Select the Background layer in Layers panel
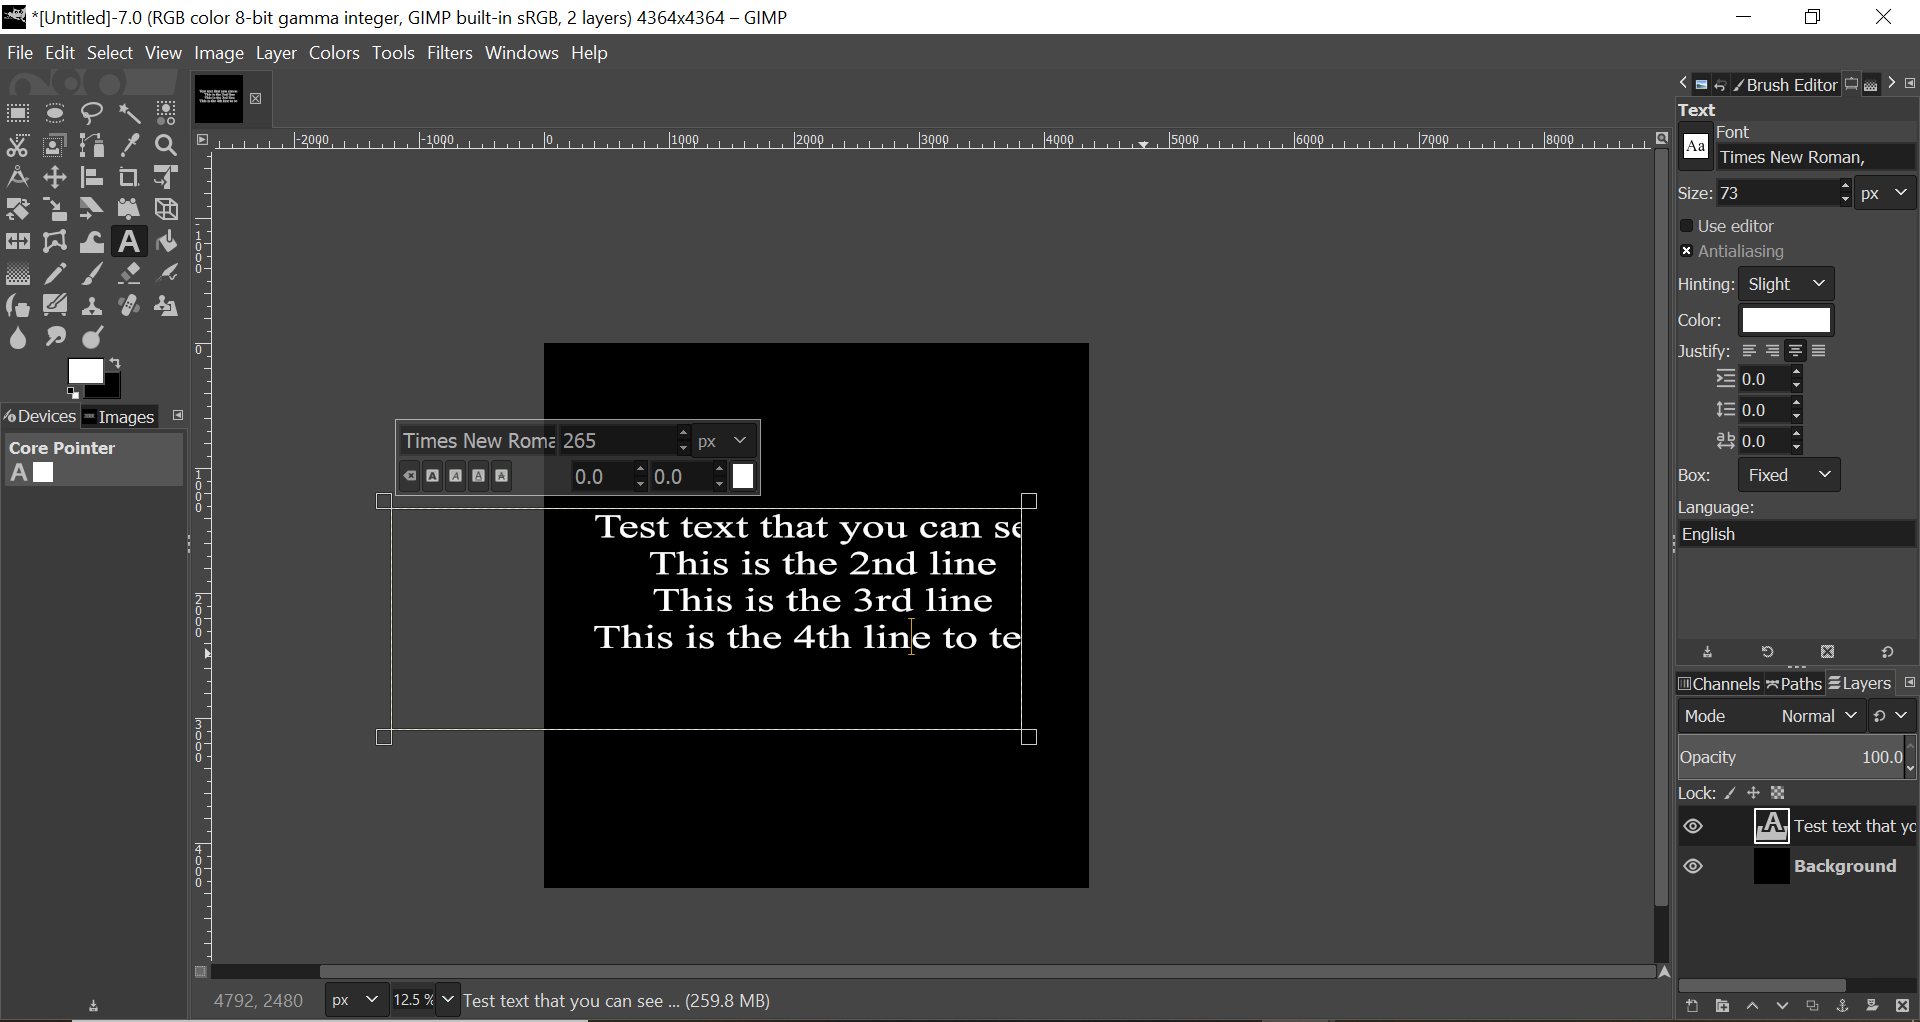 tap(1844, 867)
